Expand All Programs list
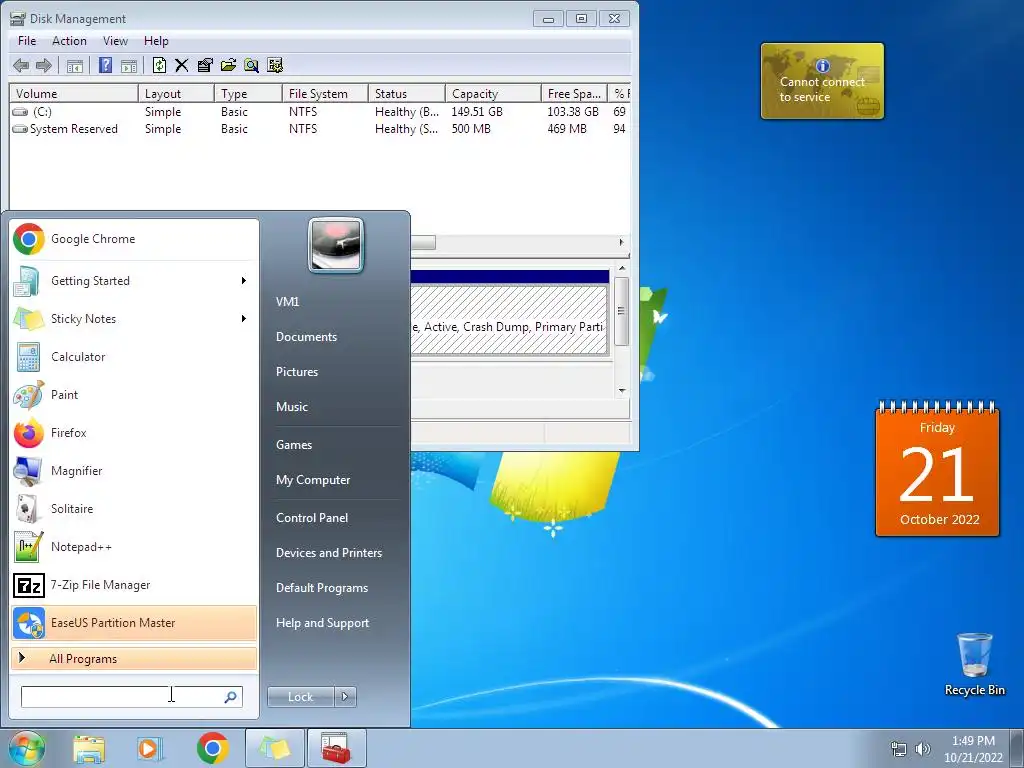1024x768 pixels. tap(134, 658)
